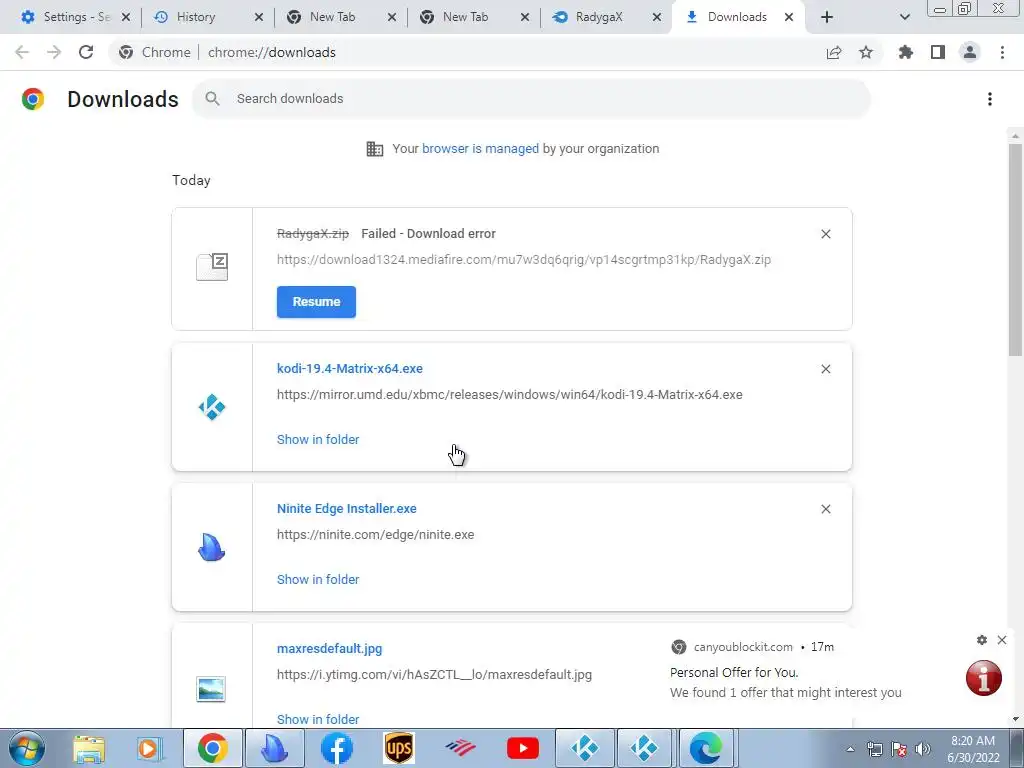
Task: Click the Chrome logo beside the Downloads title
Action: [x=33, y=99]
